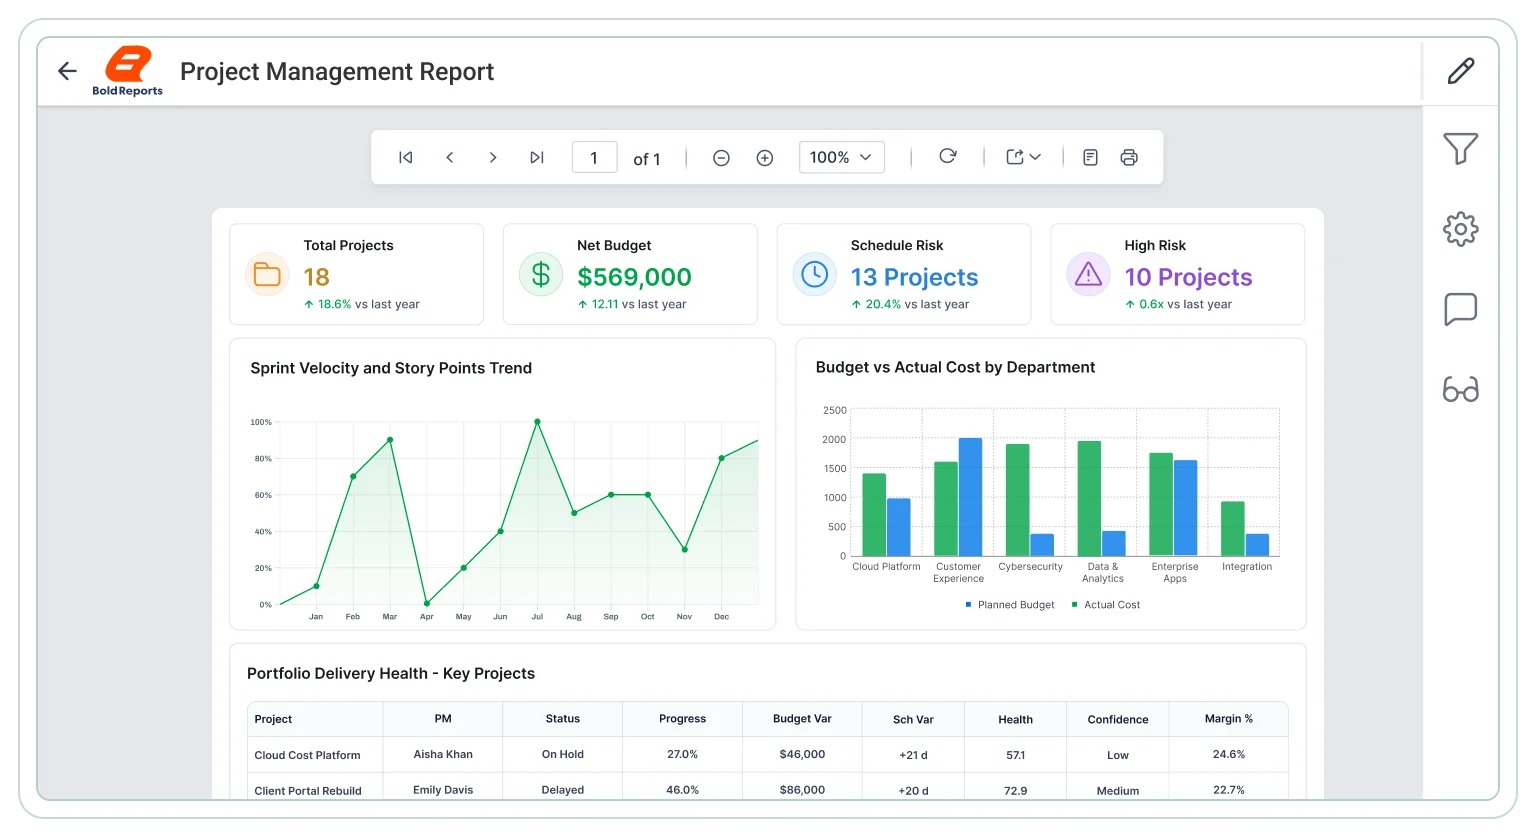Image resolution: width=1536 pixels, height=837 pixels.
Task: Open the filter funnel panel
Action: (x=1461, y=149)
